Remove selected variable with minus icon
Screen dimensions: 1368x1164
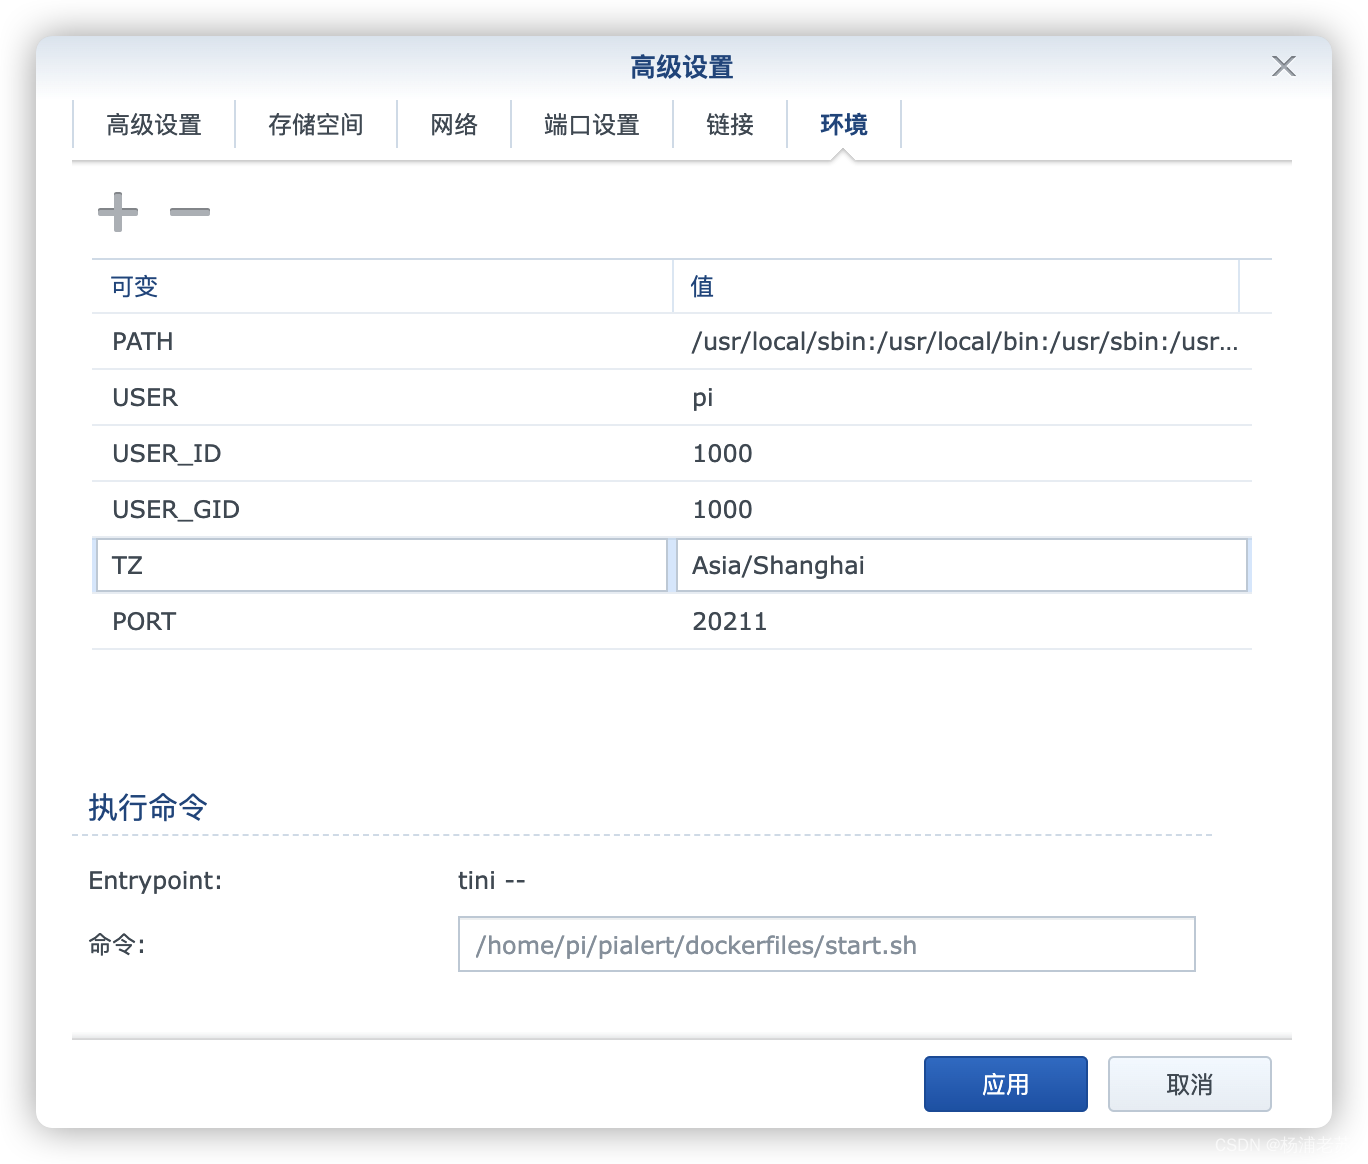pyautogui.click(x=189, y=211)
